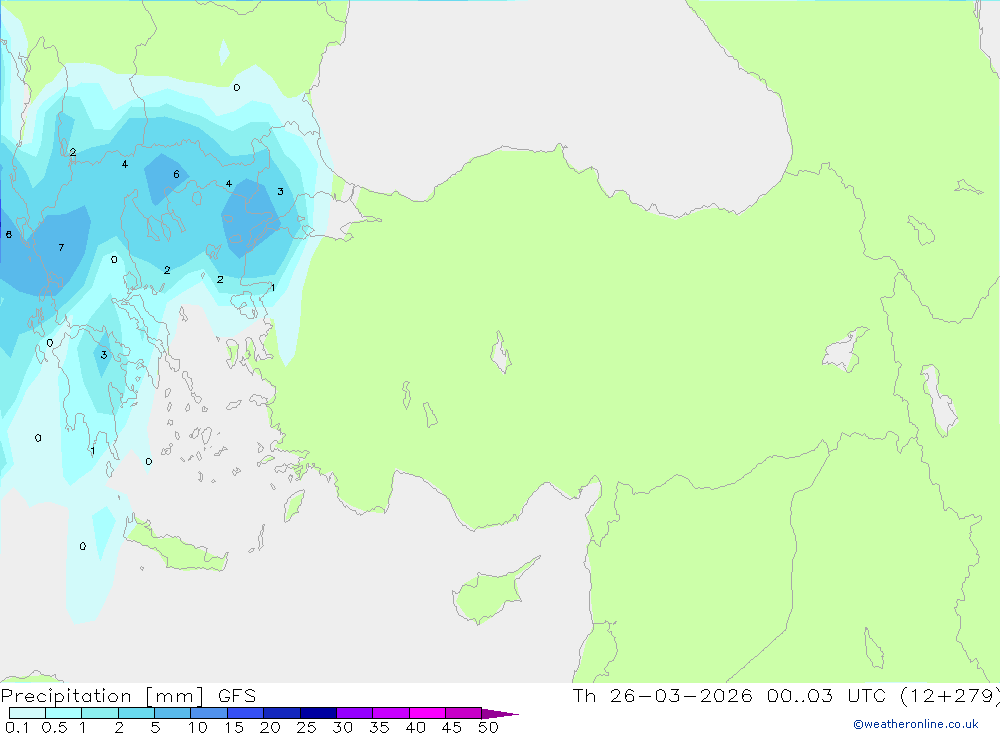Screen dimensions: 1000x733
Task: Open the weatheronline.co.uk copyright link
Action: pyautogui.click(x=916, y=724)
